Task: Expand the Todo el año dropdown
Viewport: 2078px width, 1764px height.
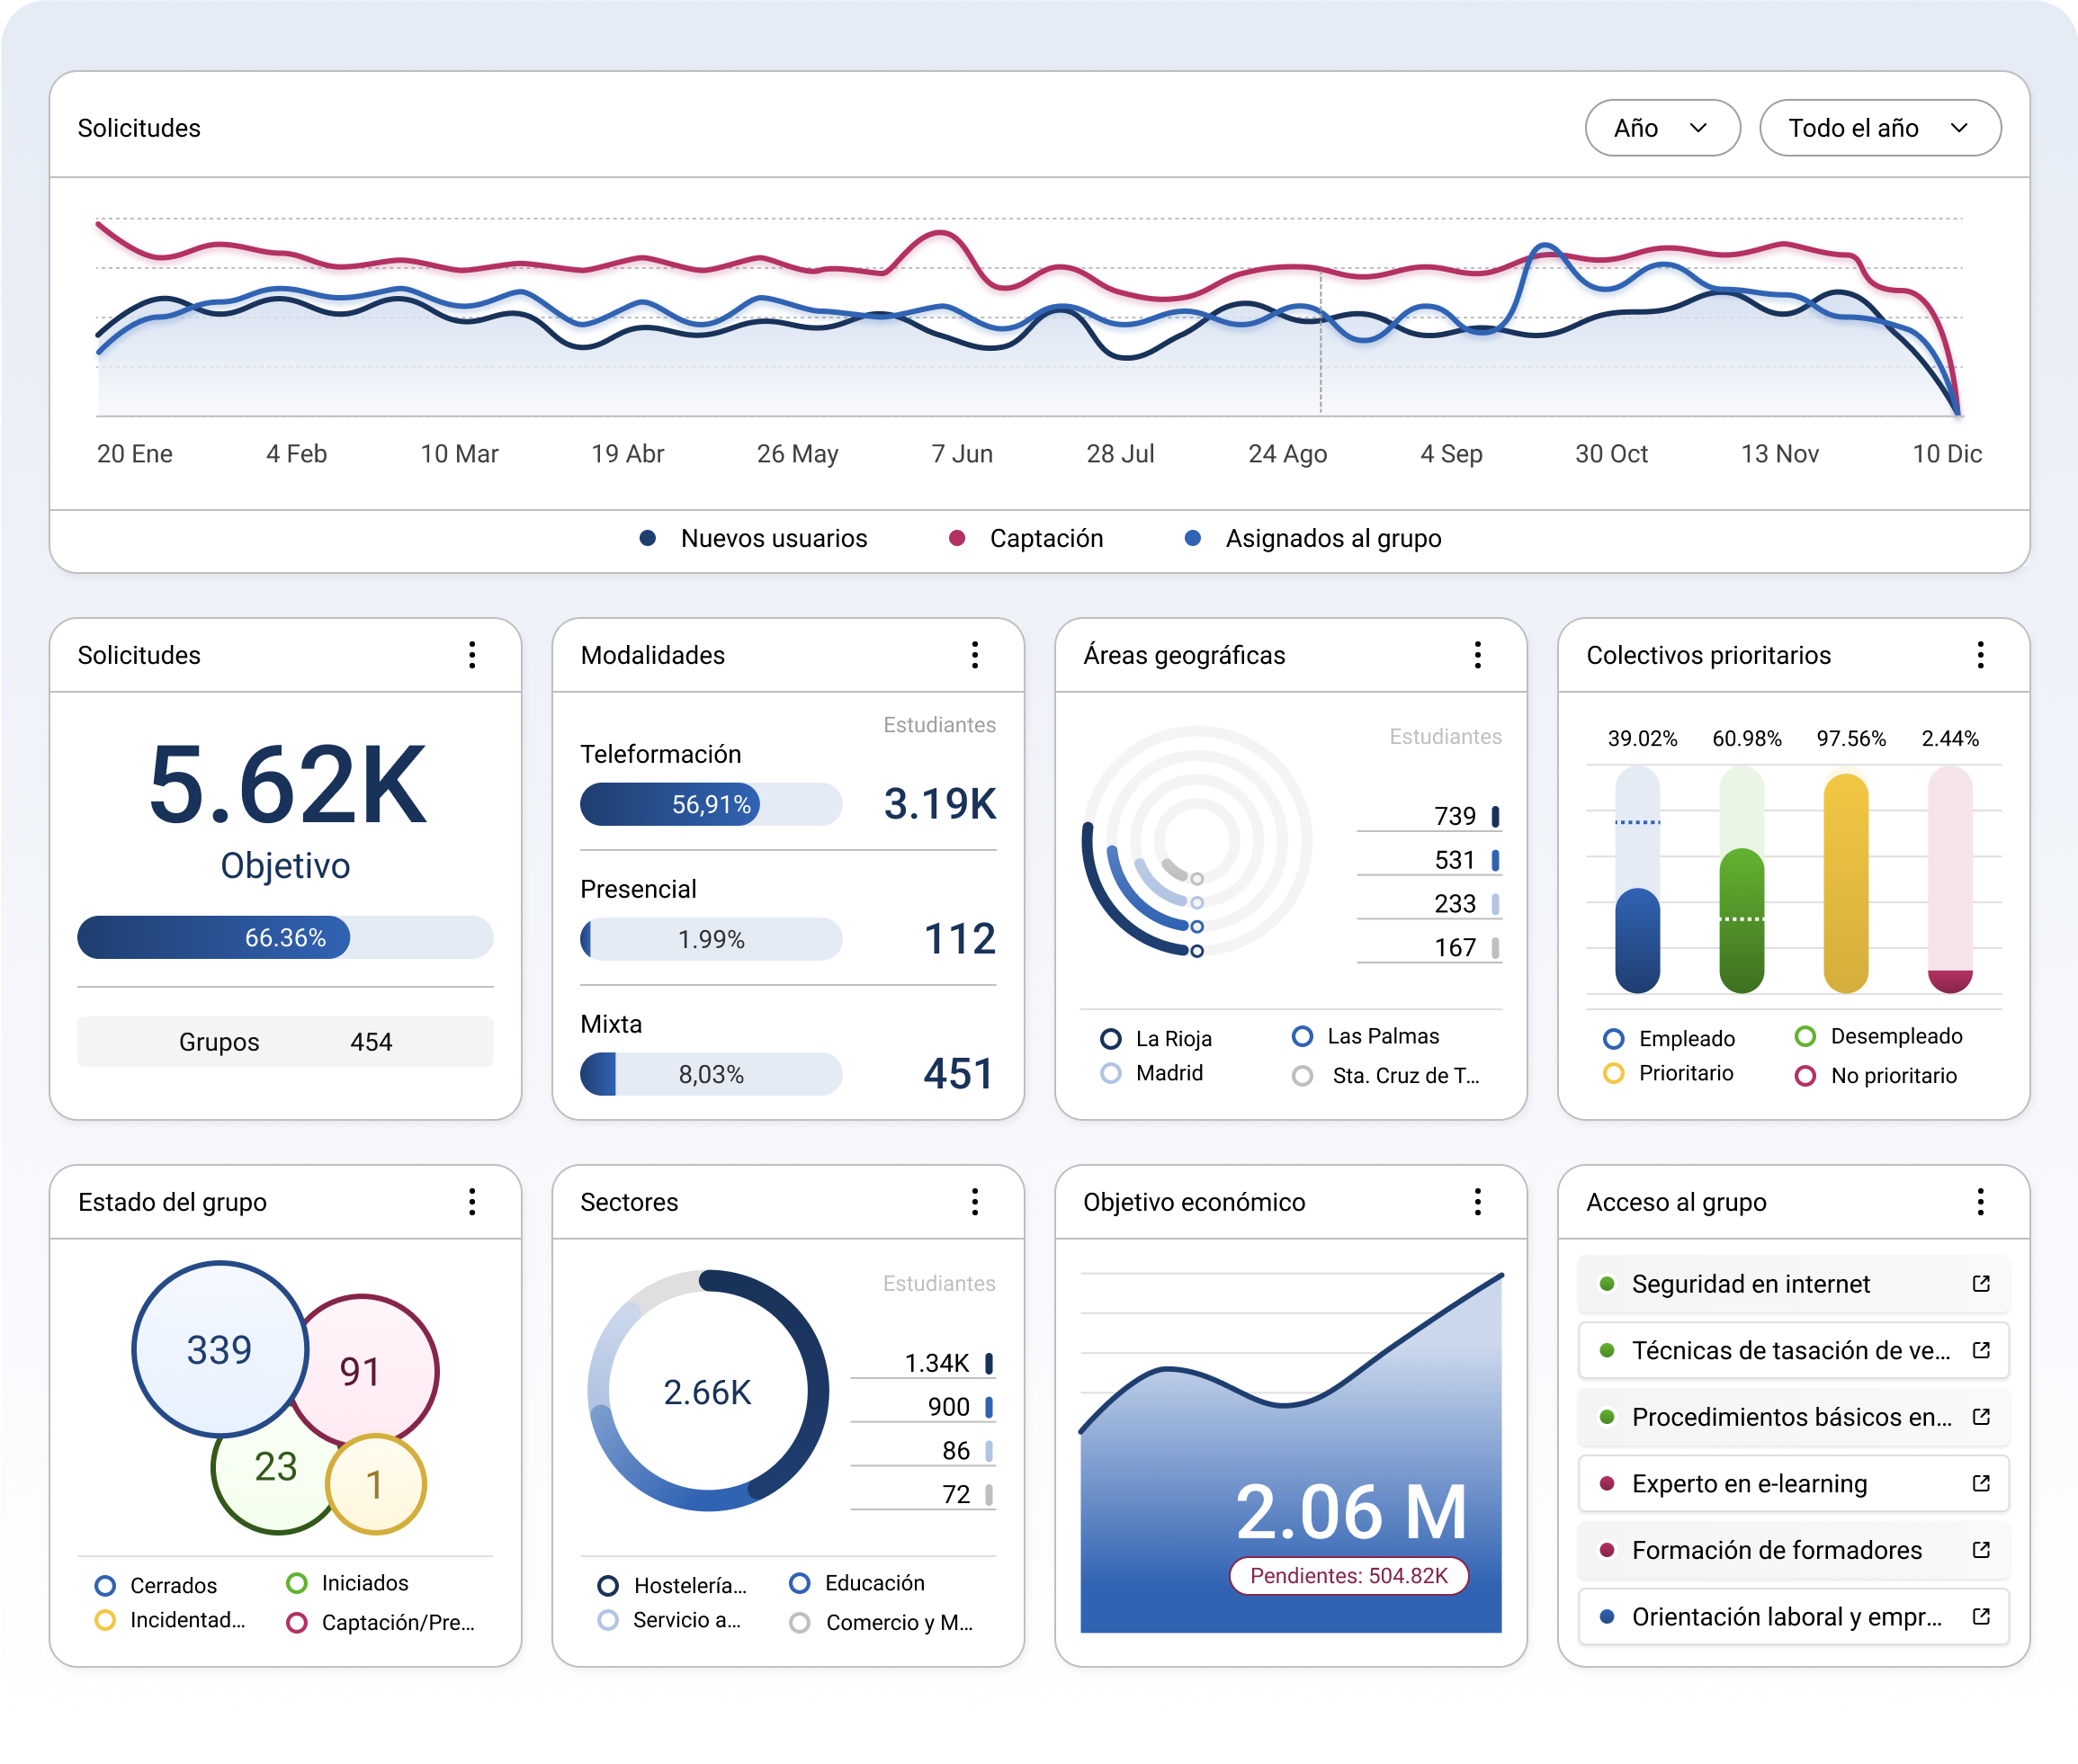Action: (x=1879, y=128)
